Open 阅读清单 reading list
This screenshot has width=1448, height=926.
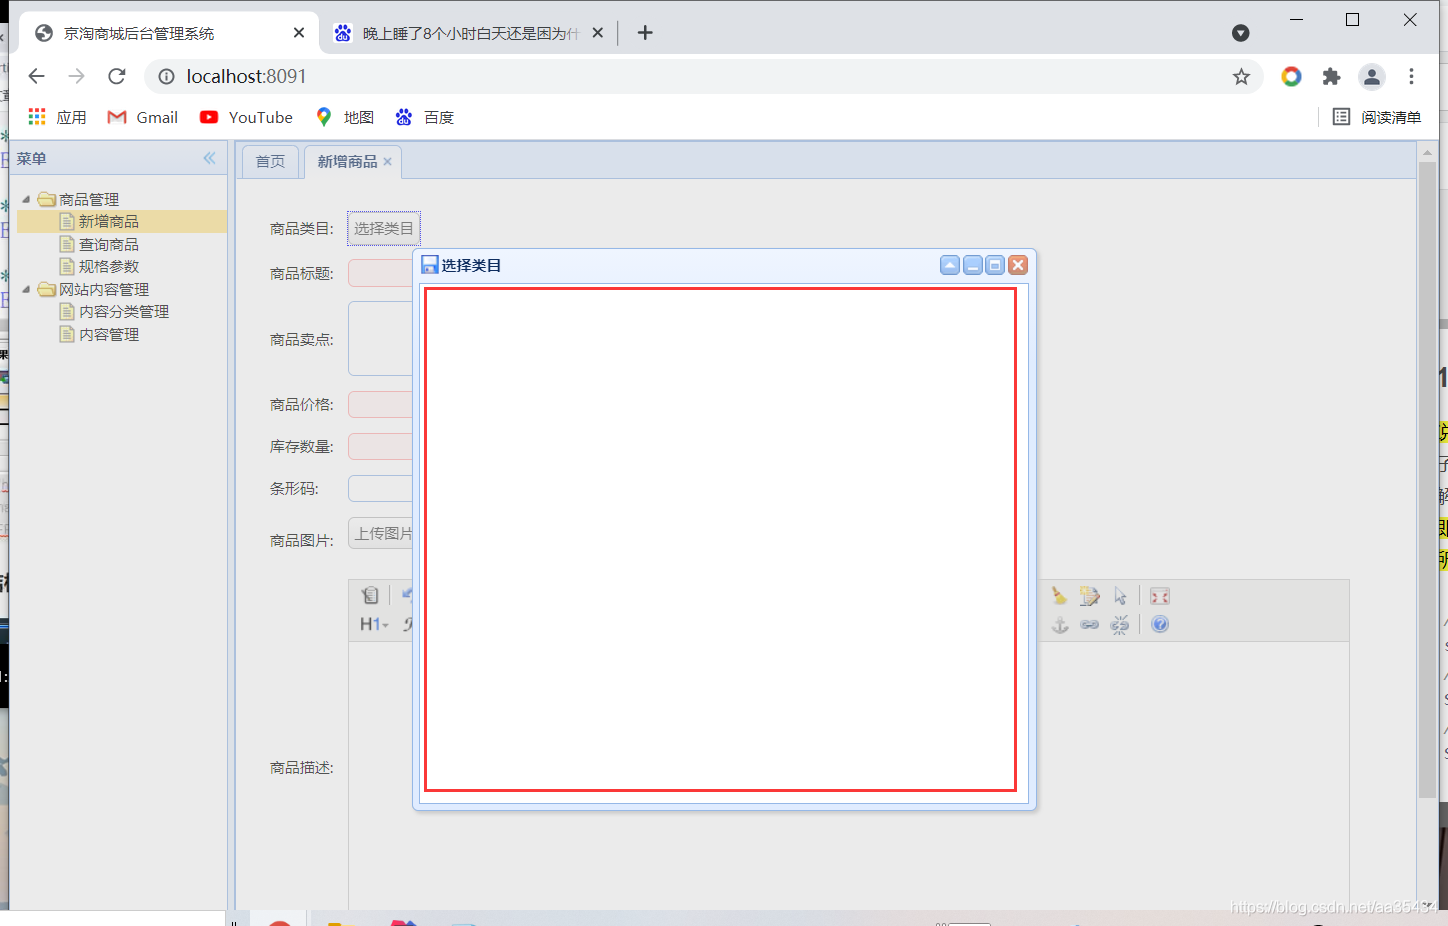click(x=1377, y=117)
